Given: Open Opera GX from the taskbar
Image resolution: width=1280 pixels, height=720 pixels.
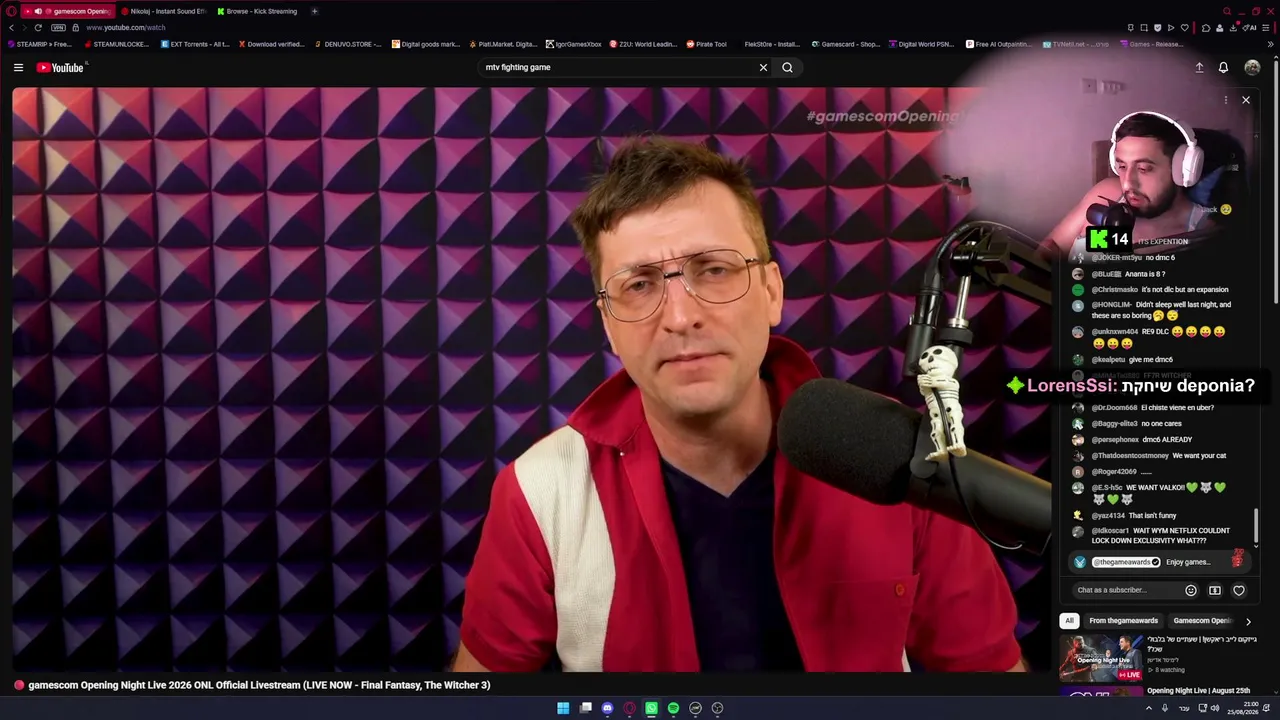Looking at the screenshot, I should click(629, 708).
